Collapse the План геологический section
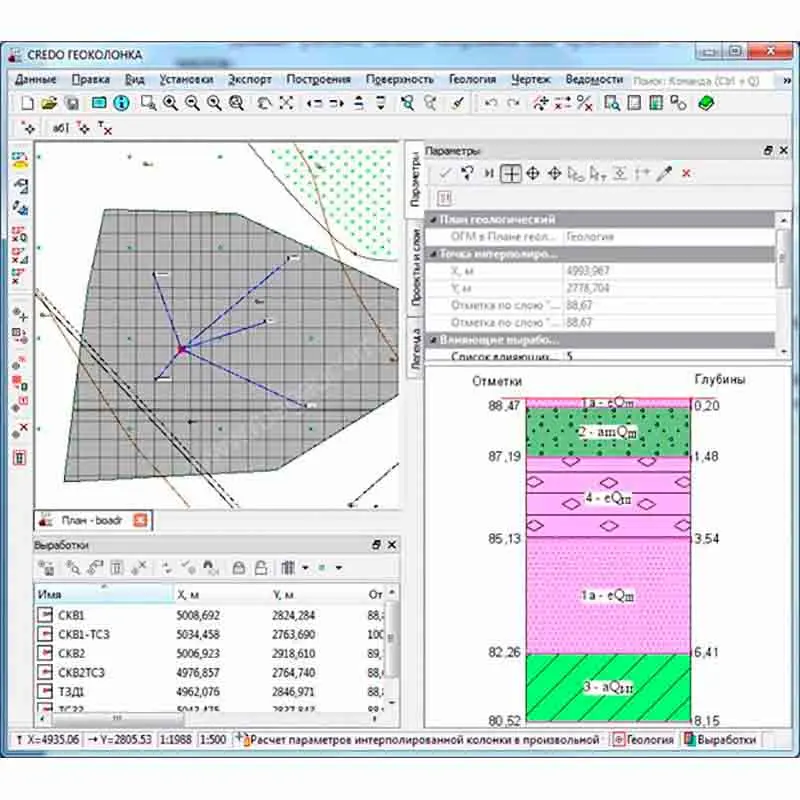Image resolution: width=800 pixels, height=800 pixels. point(433,219)
